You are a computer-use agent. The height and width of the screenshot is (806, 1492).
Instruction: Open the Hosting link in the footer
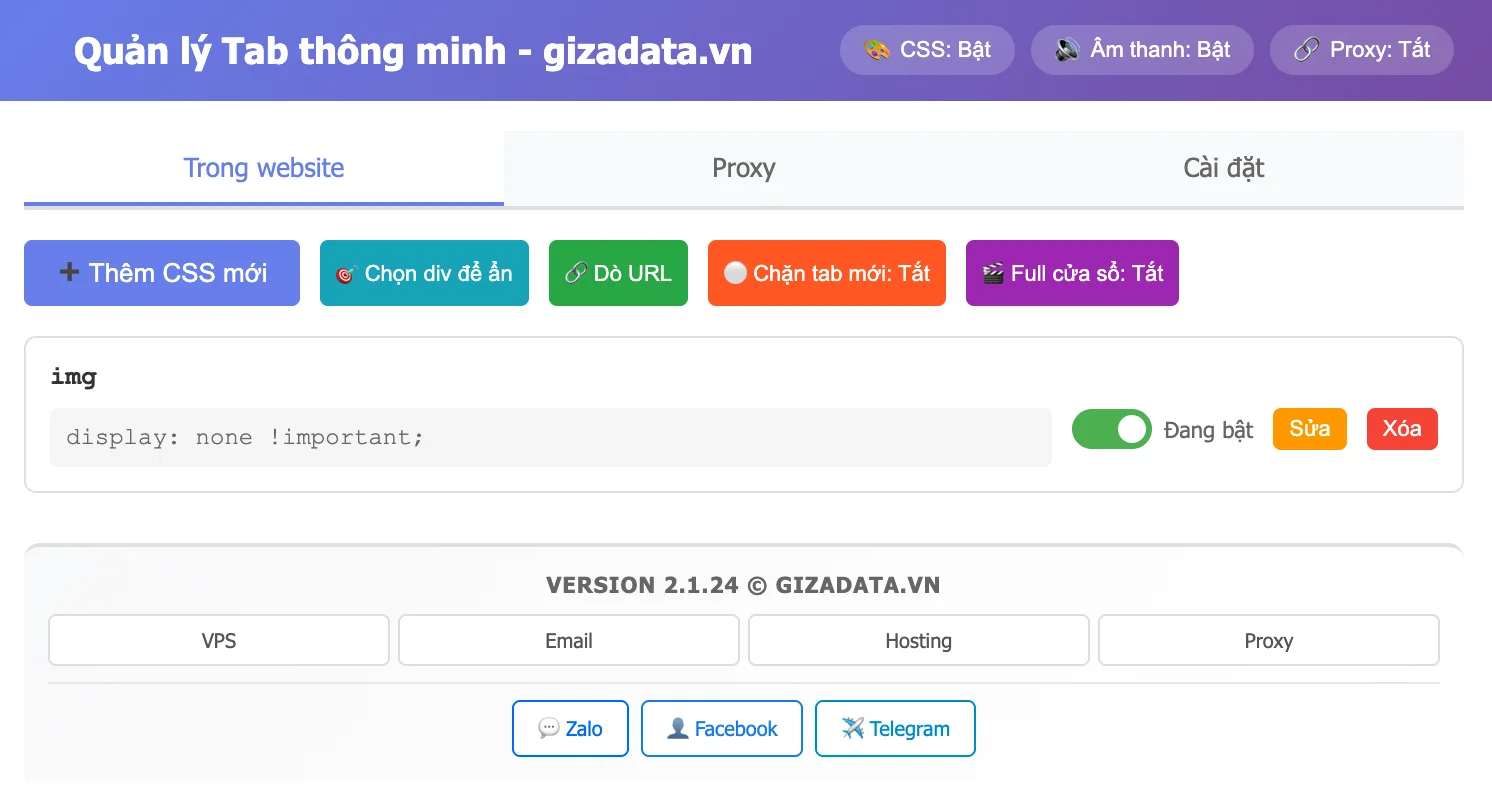tap(918, 640)
